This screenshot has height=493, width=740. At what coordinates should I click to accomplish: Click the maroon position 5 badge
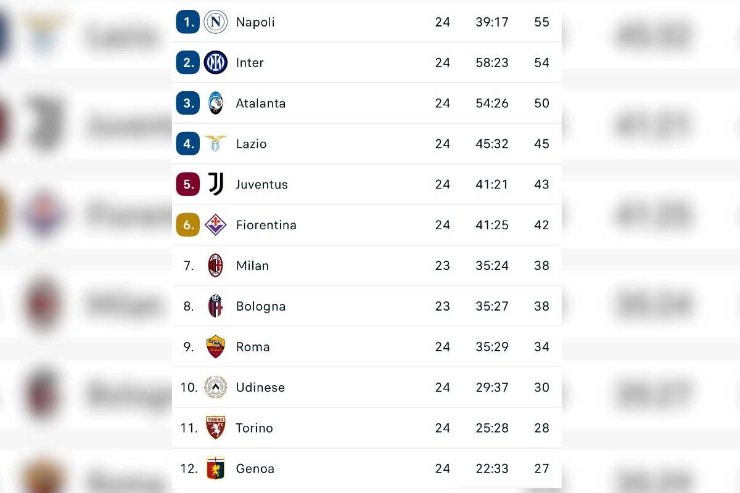coord(188,184)
